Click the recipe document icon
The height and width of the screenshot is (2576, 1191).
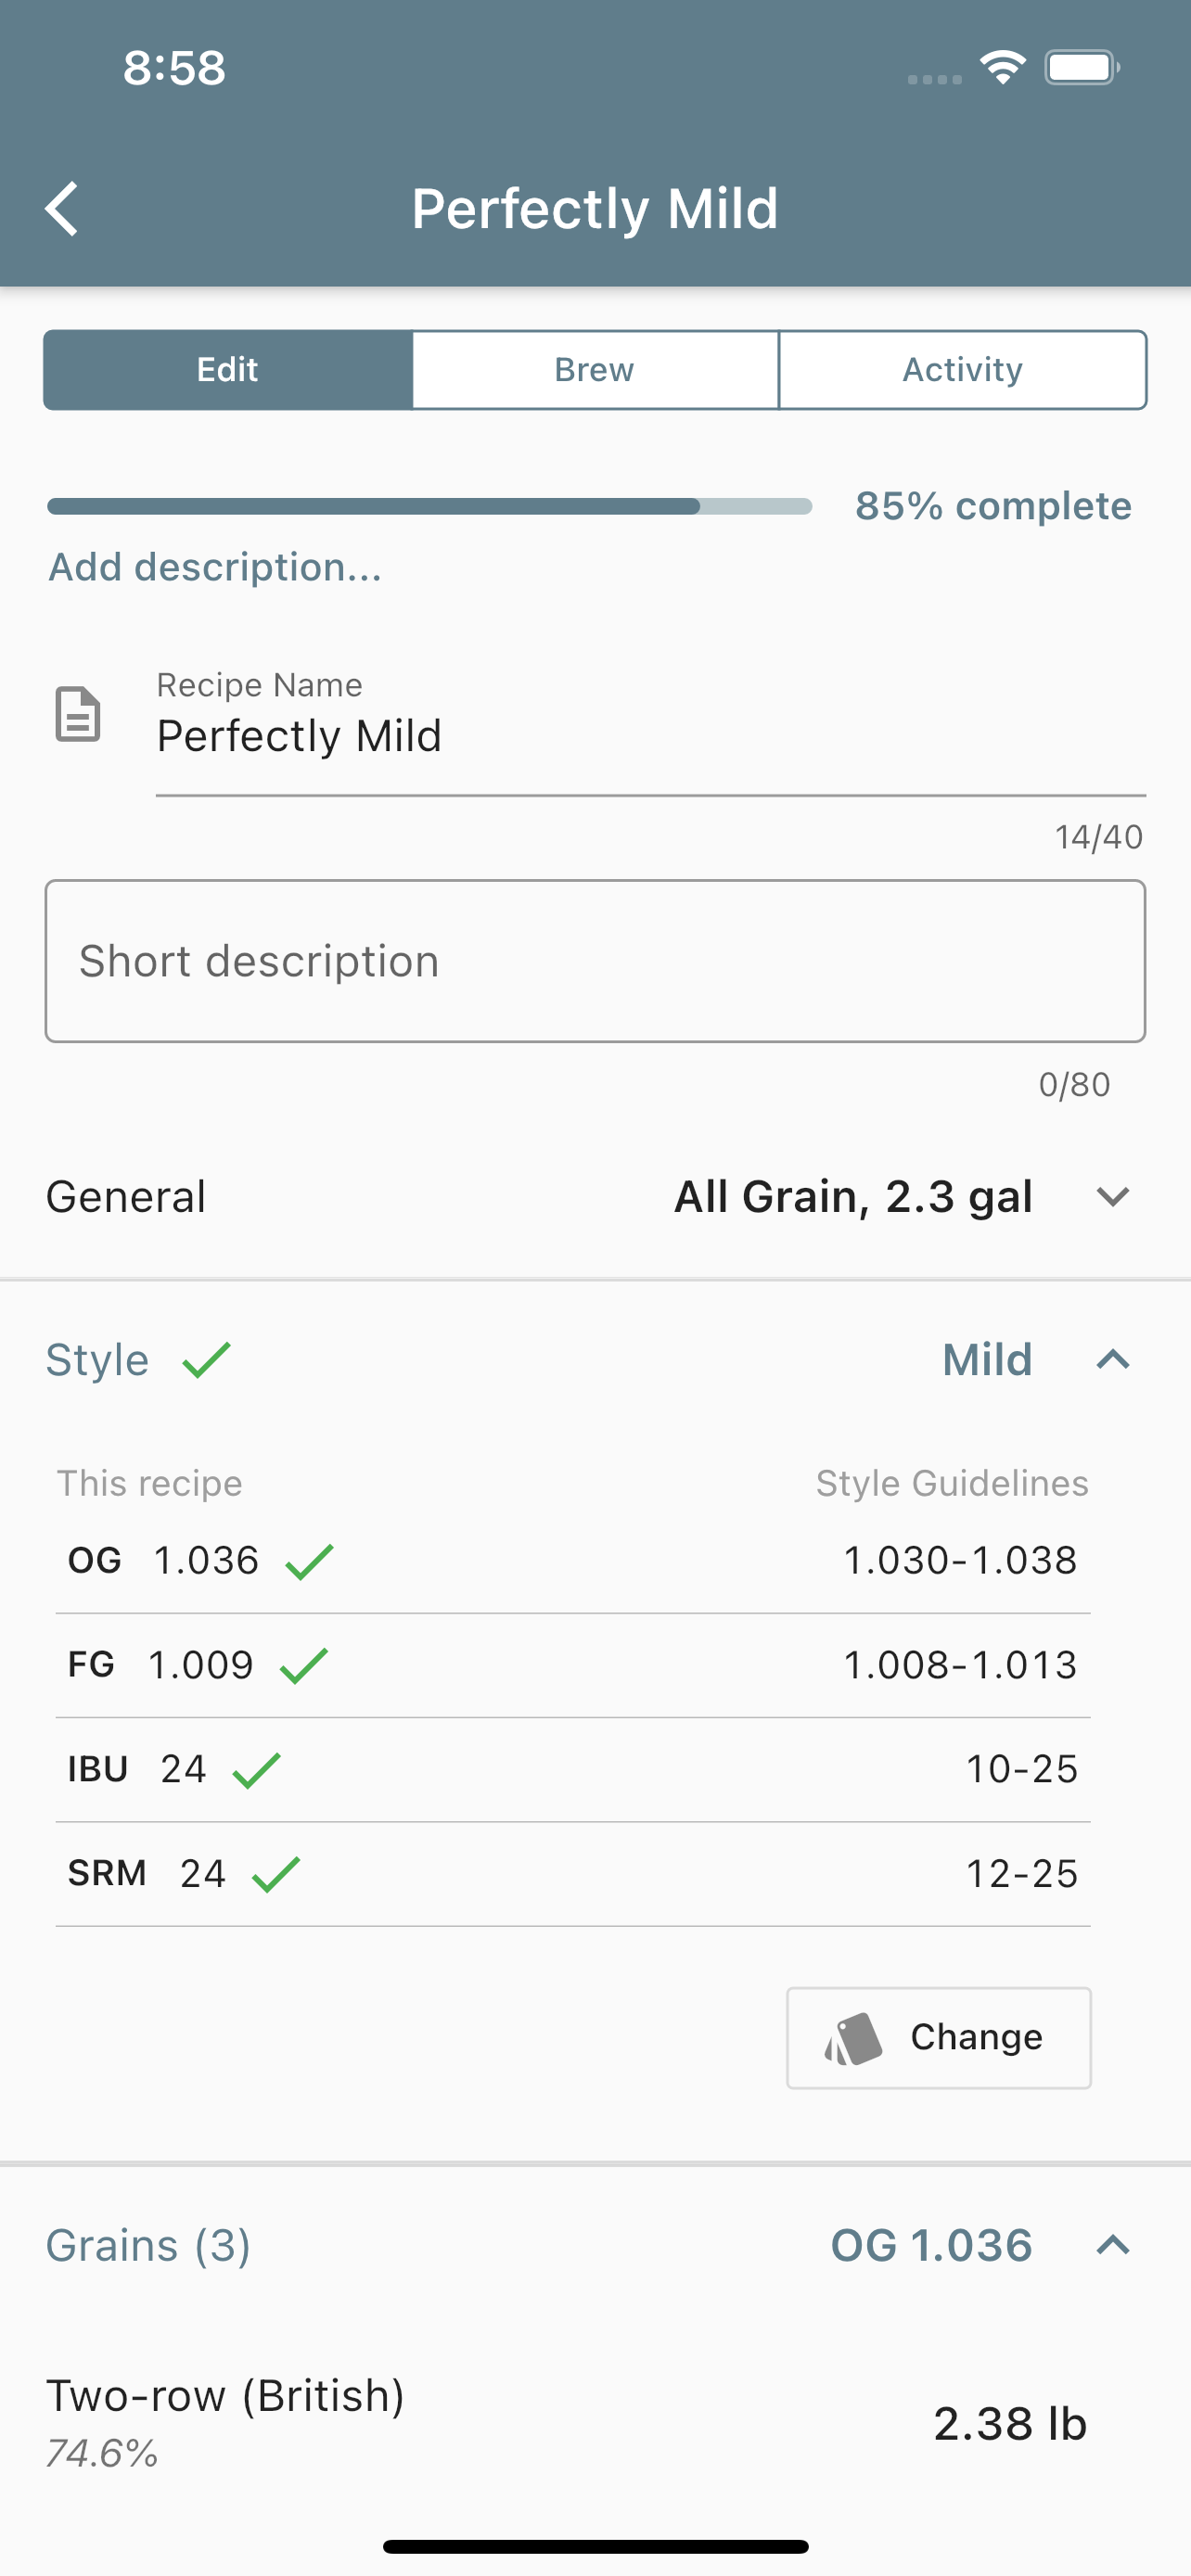[x=77, y=714]
